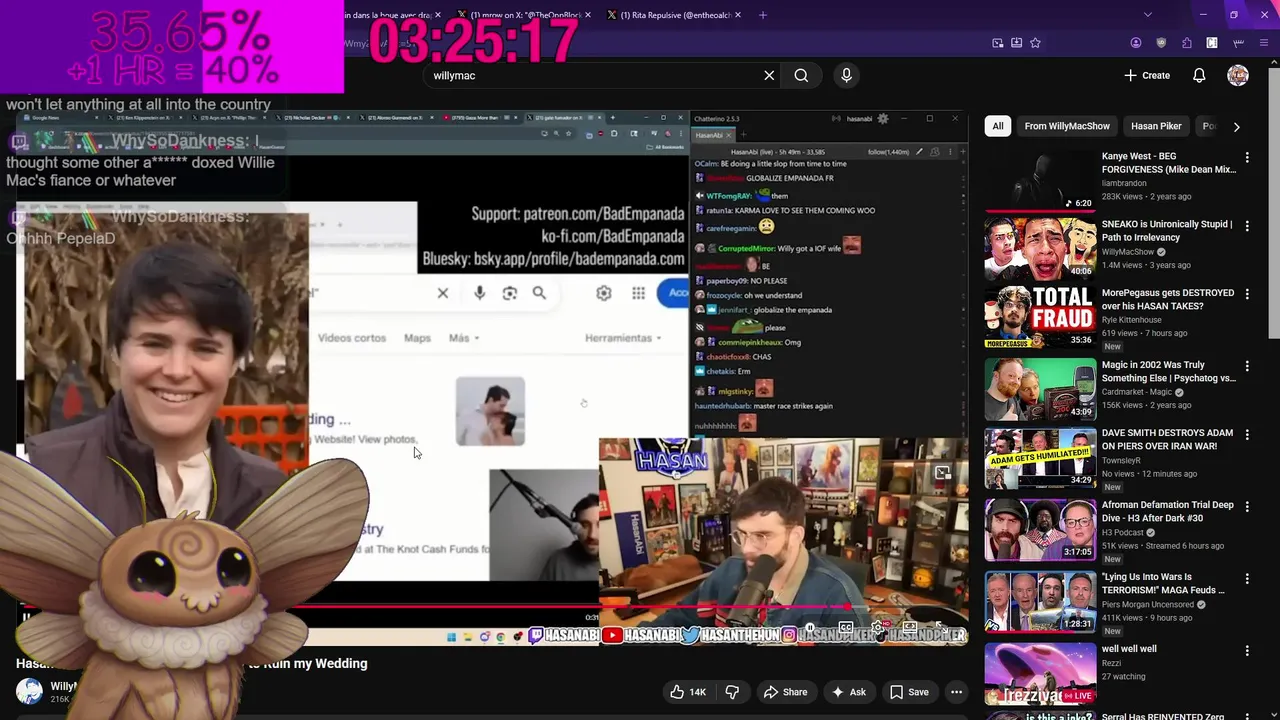Open YouTube notifications bell
The width and height of the screenshot is (1280, 720).
click(1199, 75)
